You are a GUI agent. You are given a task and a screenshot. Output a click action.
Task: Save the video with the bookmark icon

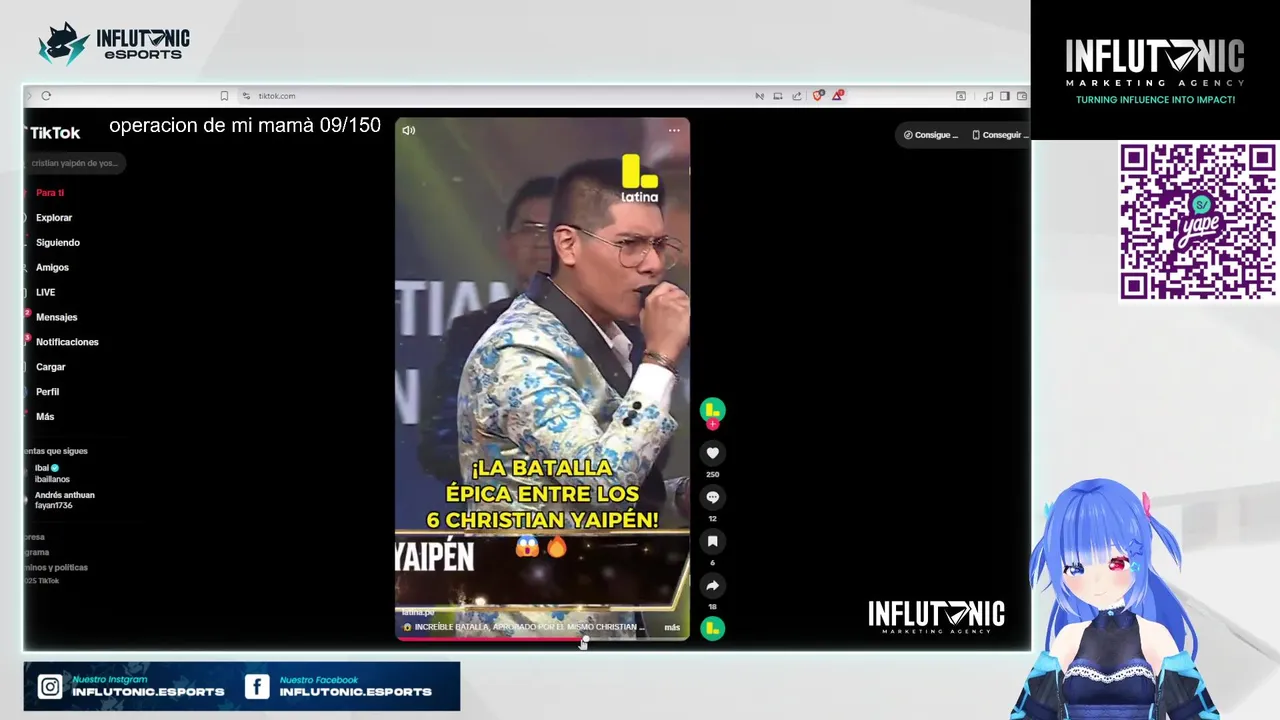(712, 541)
